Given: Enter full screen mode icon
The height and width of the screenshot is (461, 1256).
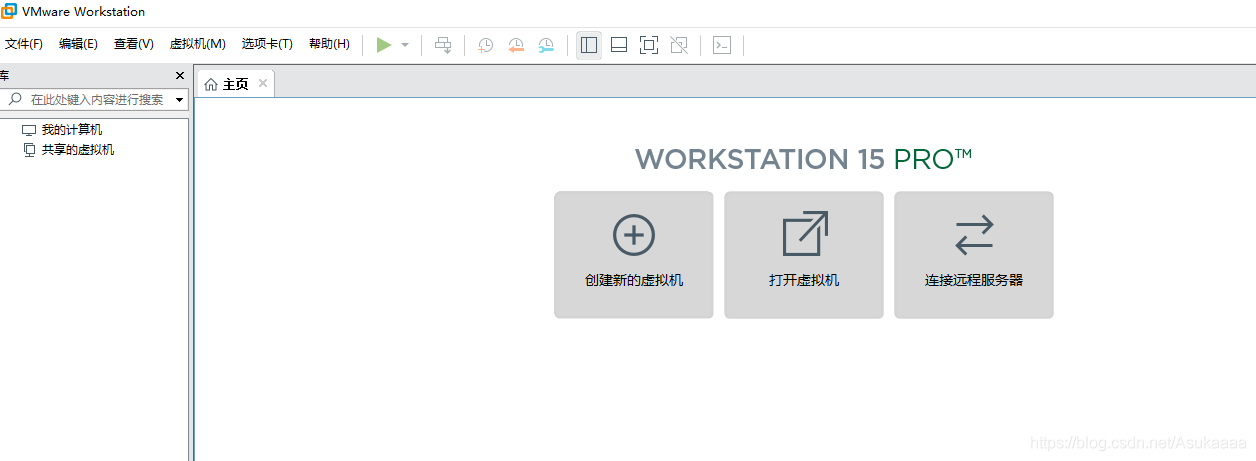Looking at the screenshot, I should coord(649,45).
